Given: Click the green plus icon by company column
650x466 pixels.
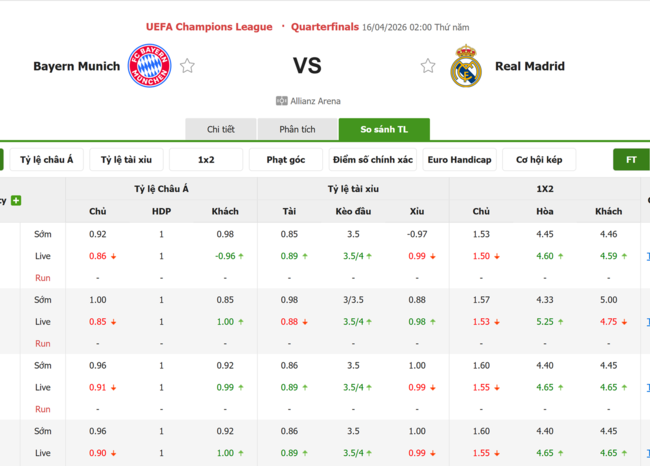Looking at the screenshot, I should coord(16,201).
